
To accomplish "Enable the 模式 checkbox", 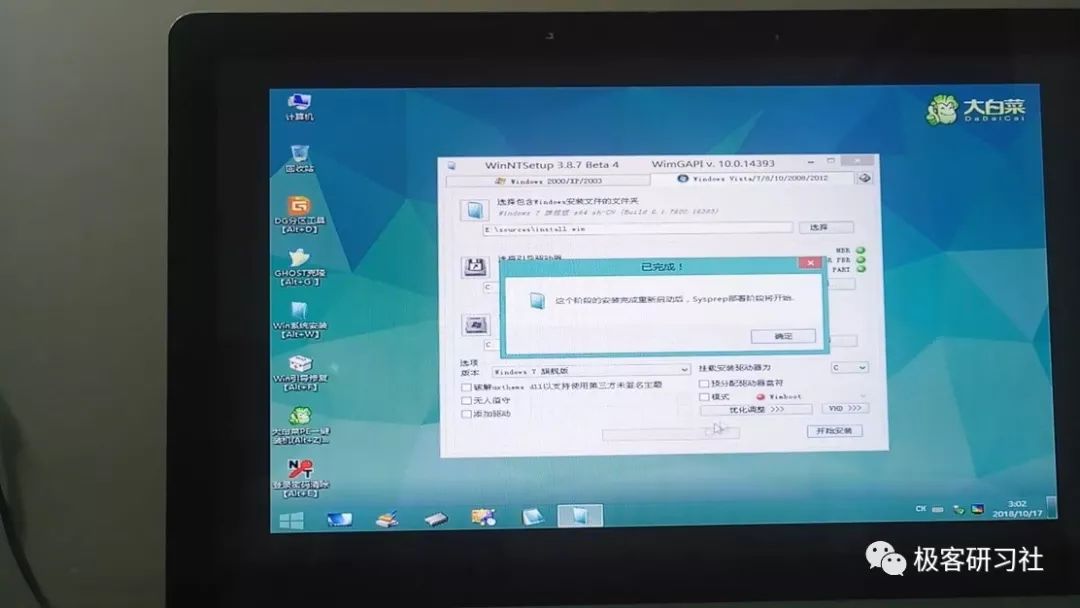I will 704,397.
